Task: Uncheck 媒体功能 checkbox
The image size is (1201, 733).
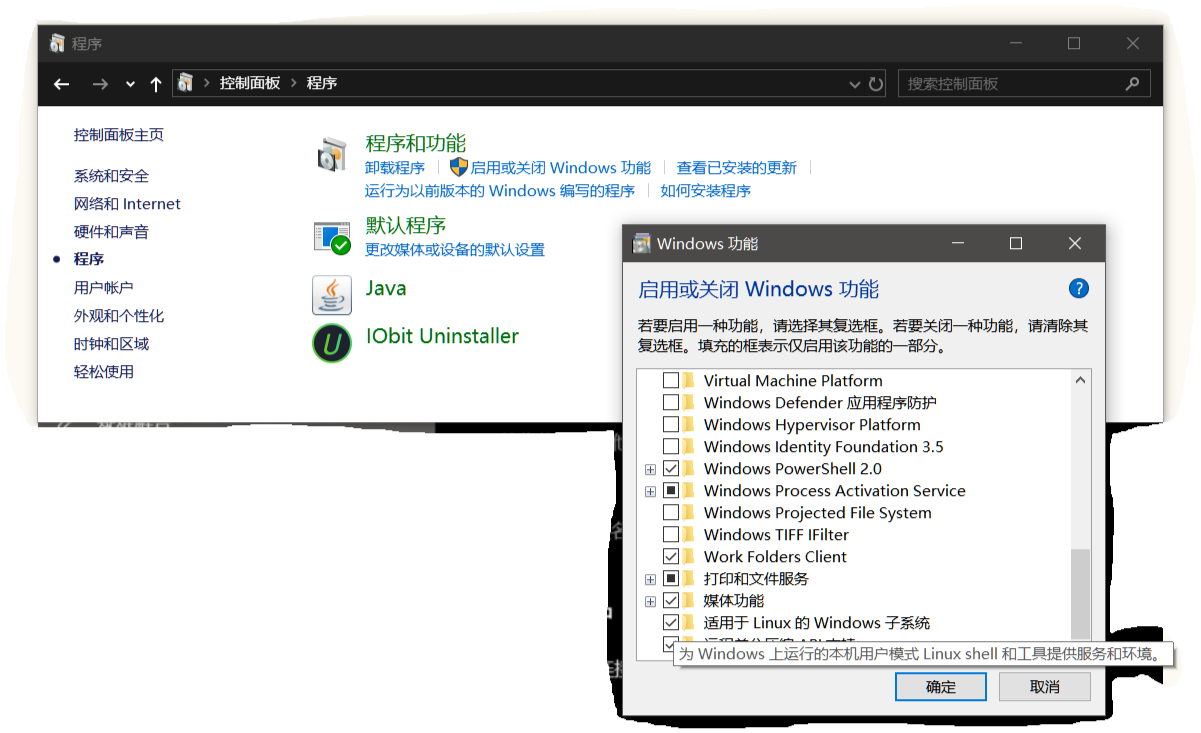Action: tap(671, 601)
